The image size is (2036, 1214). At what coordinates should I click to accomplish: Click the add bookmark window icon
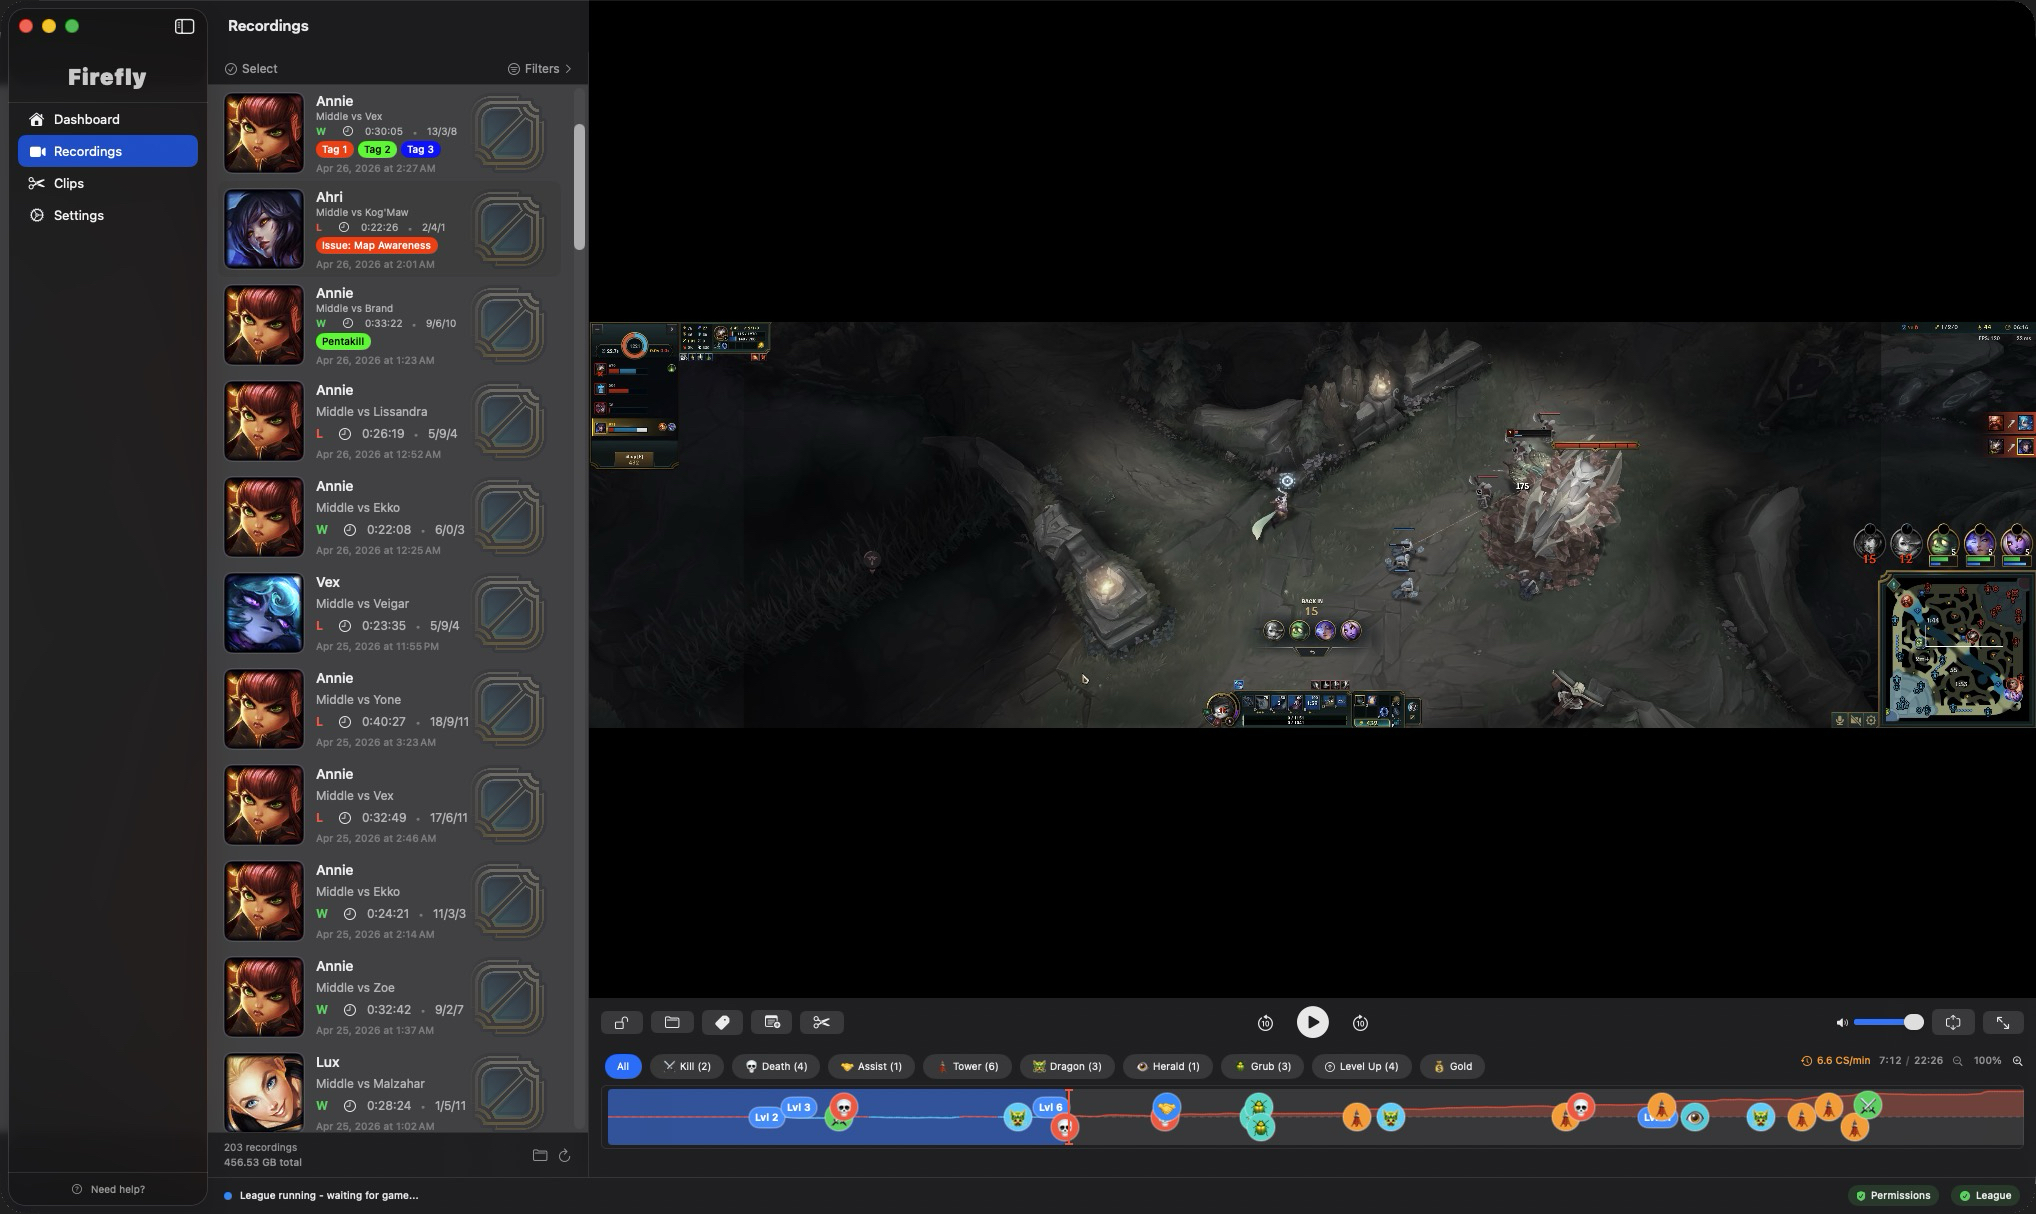tap(772, 1022)
